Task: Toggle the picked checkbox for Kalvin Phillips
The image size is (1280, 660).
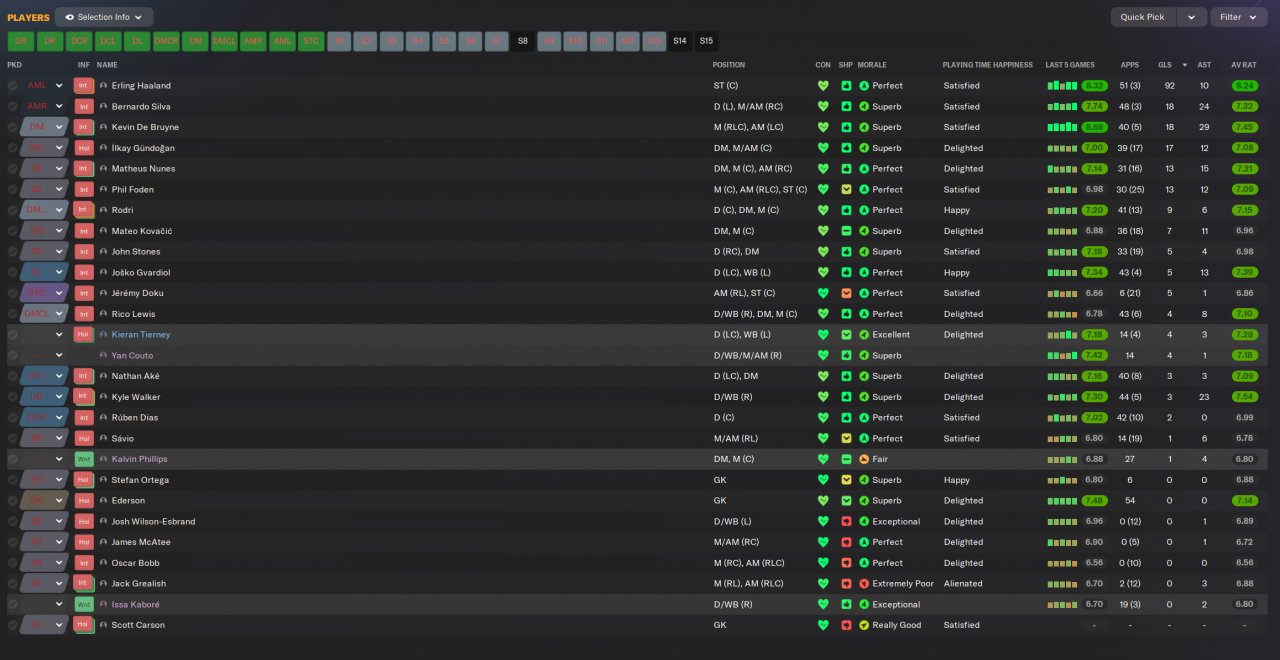Action: [13, 460]
